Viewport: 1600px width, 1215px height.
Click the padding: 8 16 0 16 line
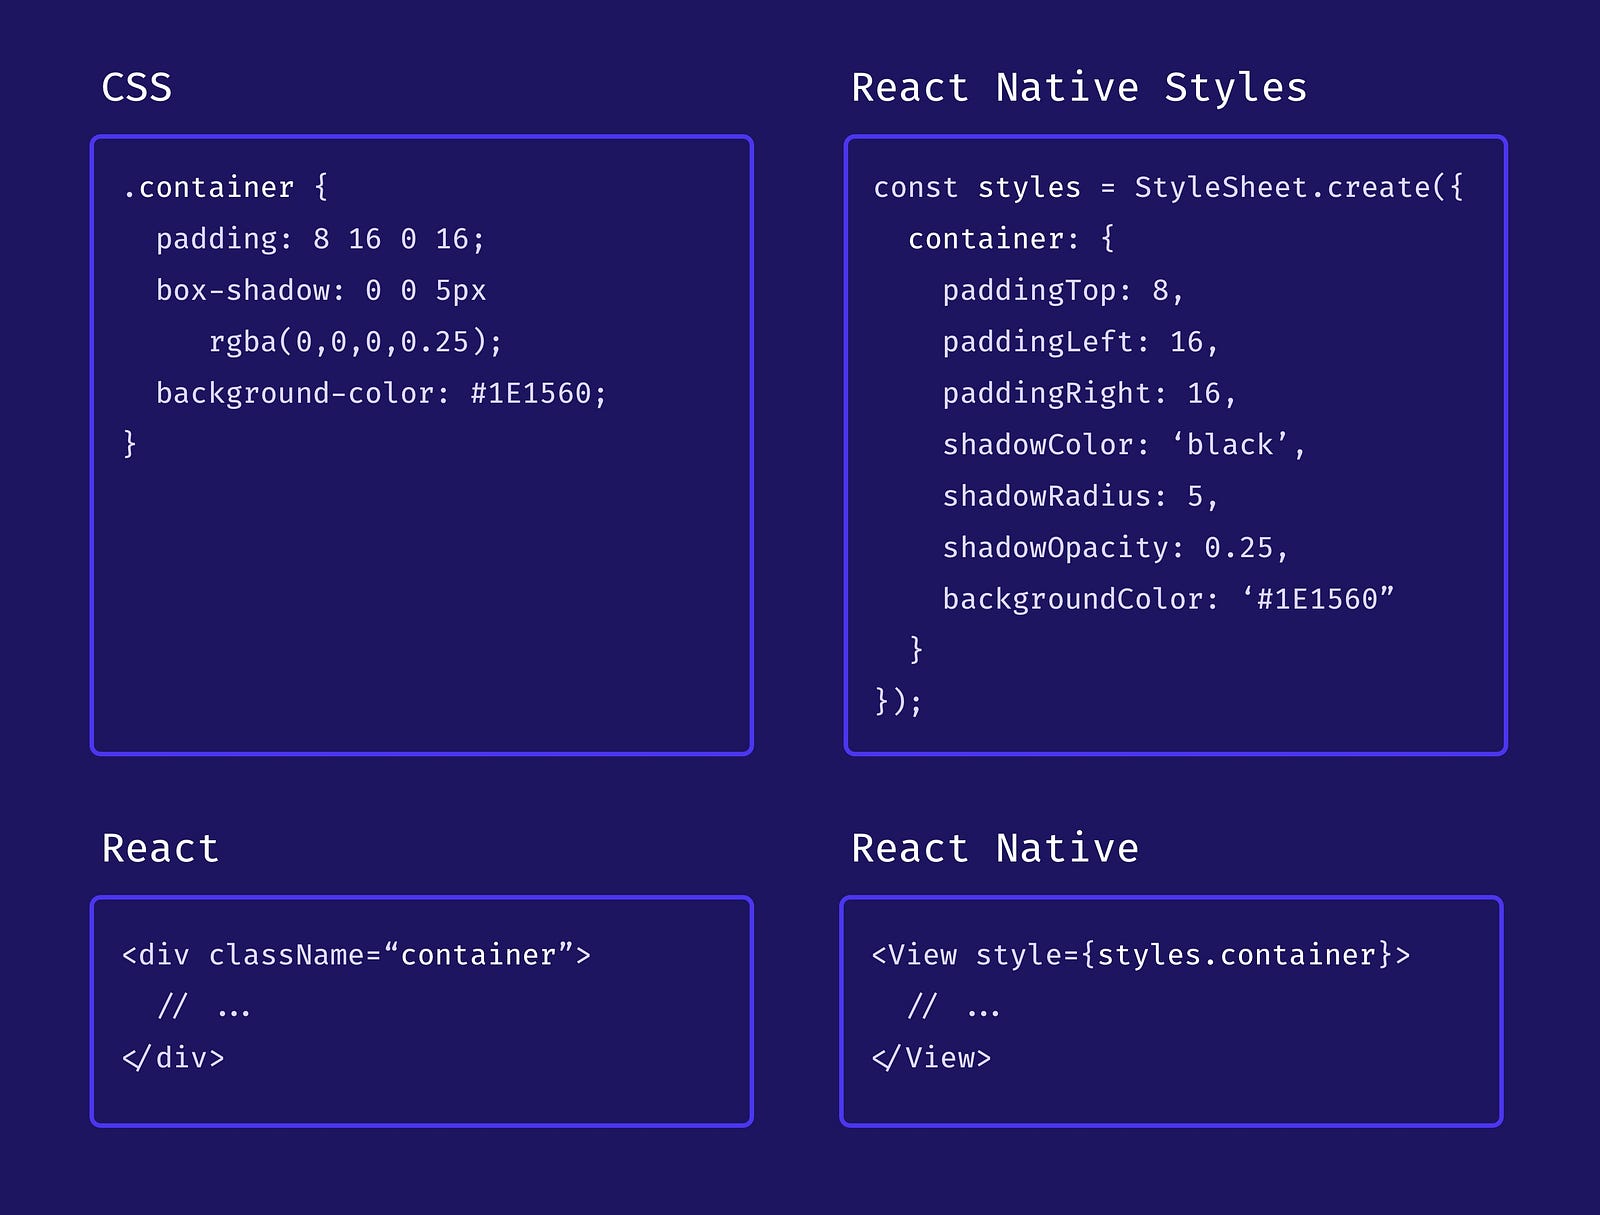click(320, 239)
